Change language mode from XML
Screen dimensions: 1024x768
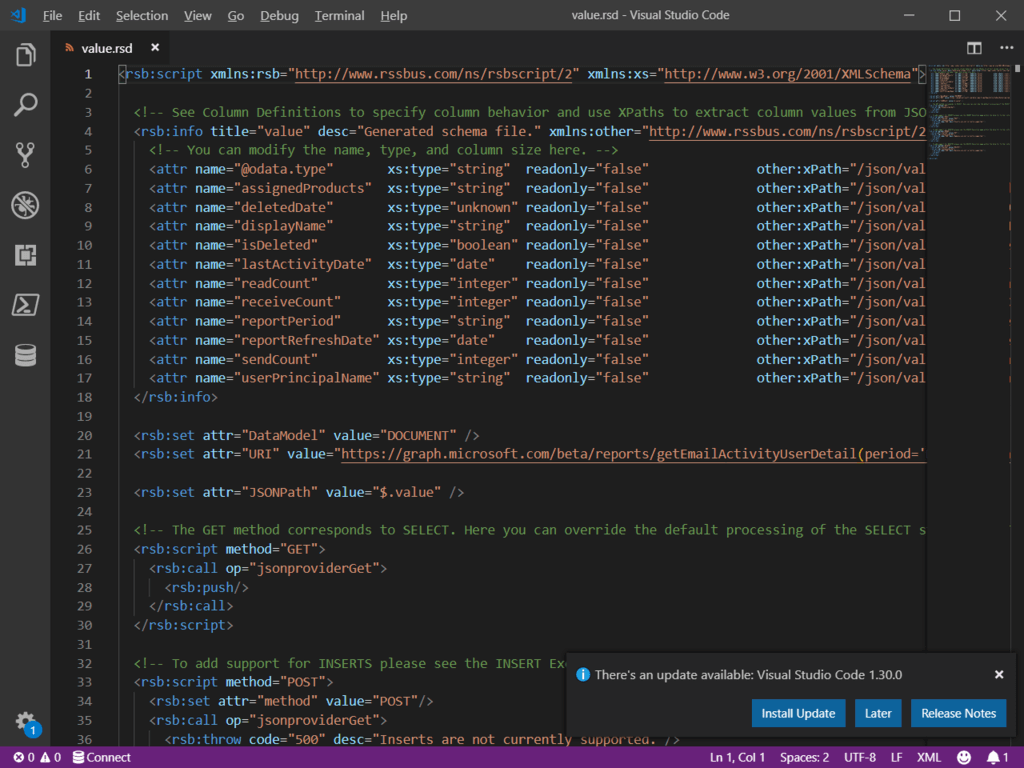point(929,757)
